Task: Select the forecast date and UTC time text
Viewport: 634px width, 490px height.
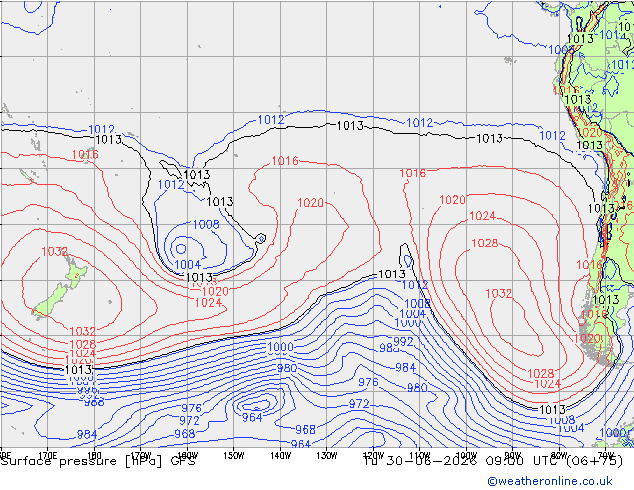Action: (493, 461)
